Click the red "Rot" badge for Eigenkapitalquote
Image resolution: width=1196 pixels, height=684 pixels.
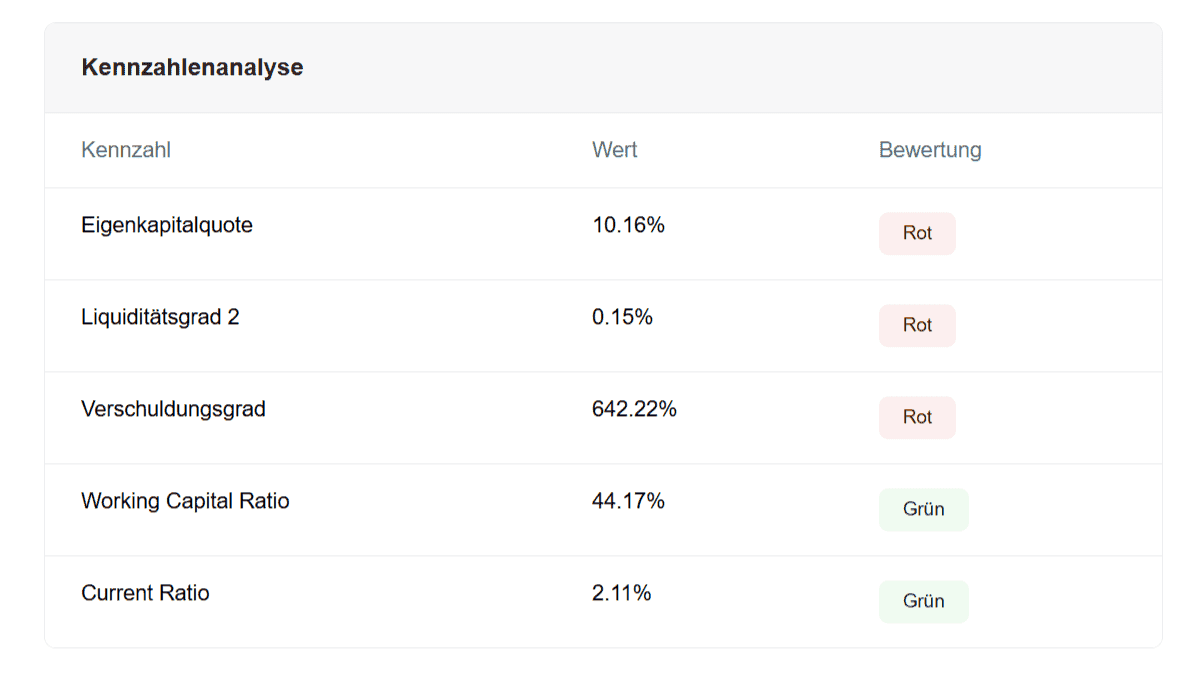917,233
